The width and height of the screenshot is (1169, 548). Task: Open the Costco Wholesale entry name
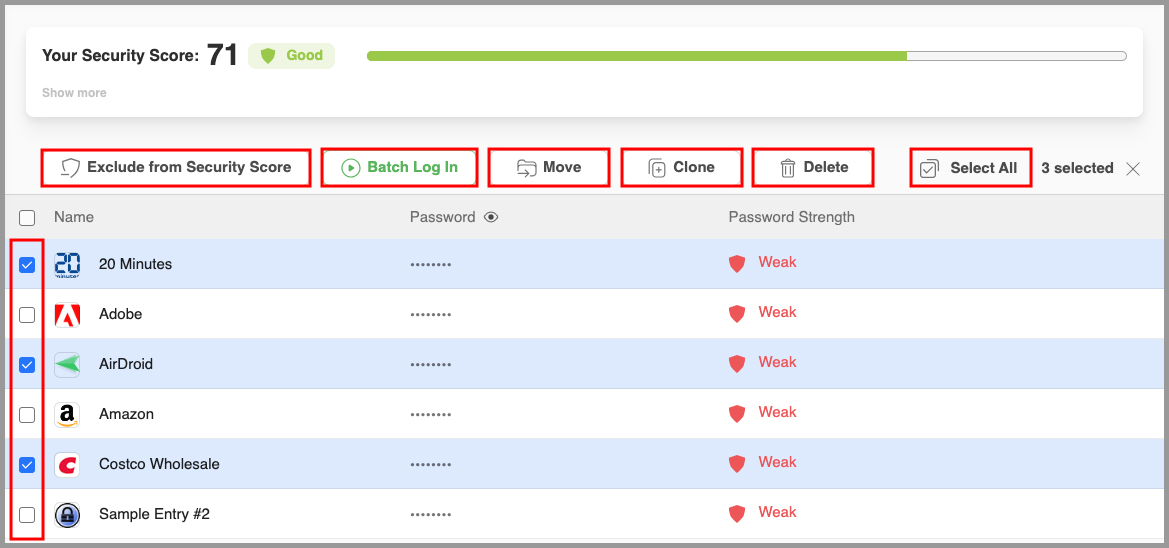coord(160,464)
